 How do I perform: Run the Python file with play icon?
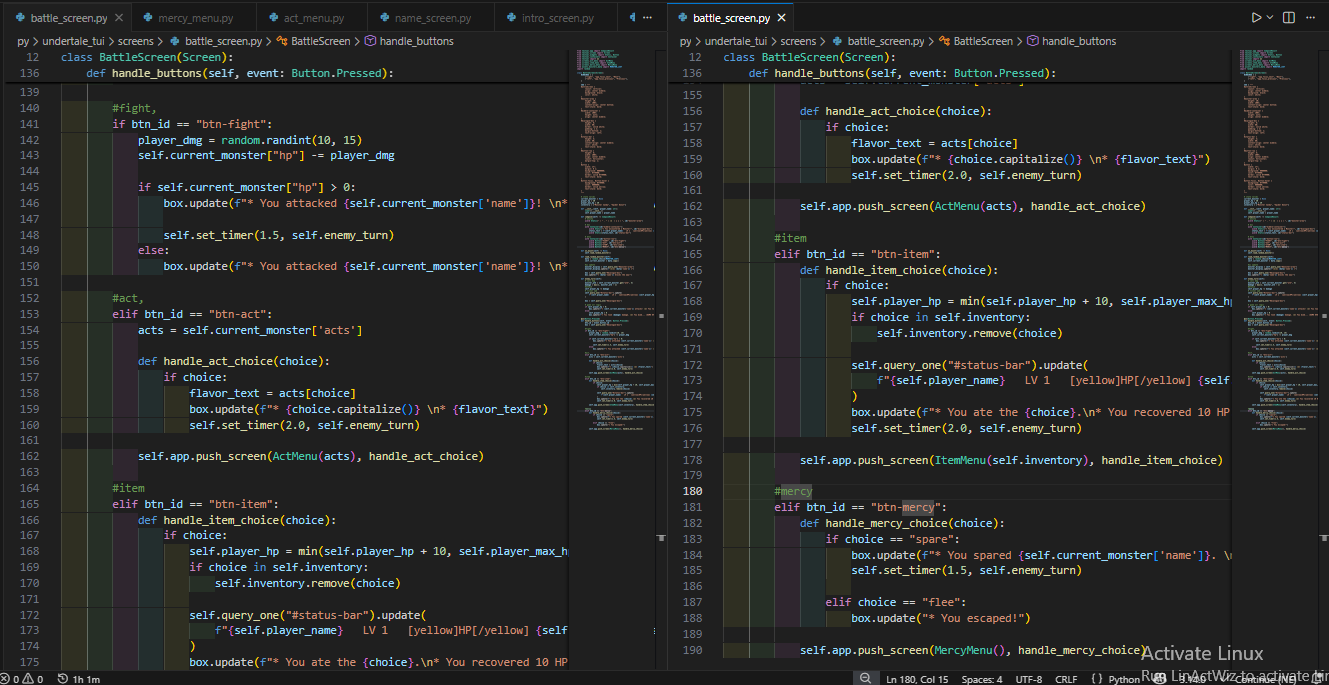(1256, 18)
